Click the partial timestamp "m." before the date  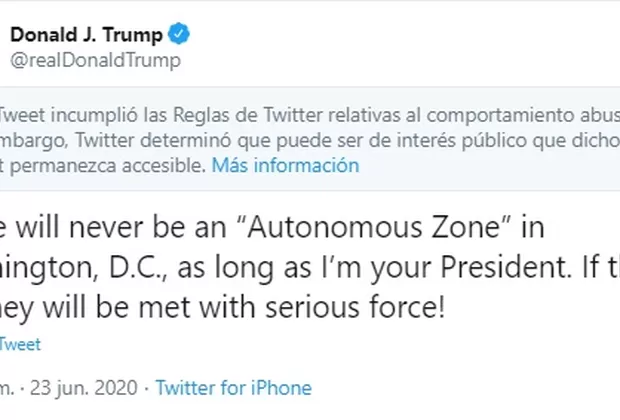pos(8,388)
